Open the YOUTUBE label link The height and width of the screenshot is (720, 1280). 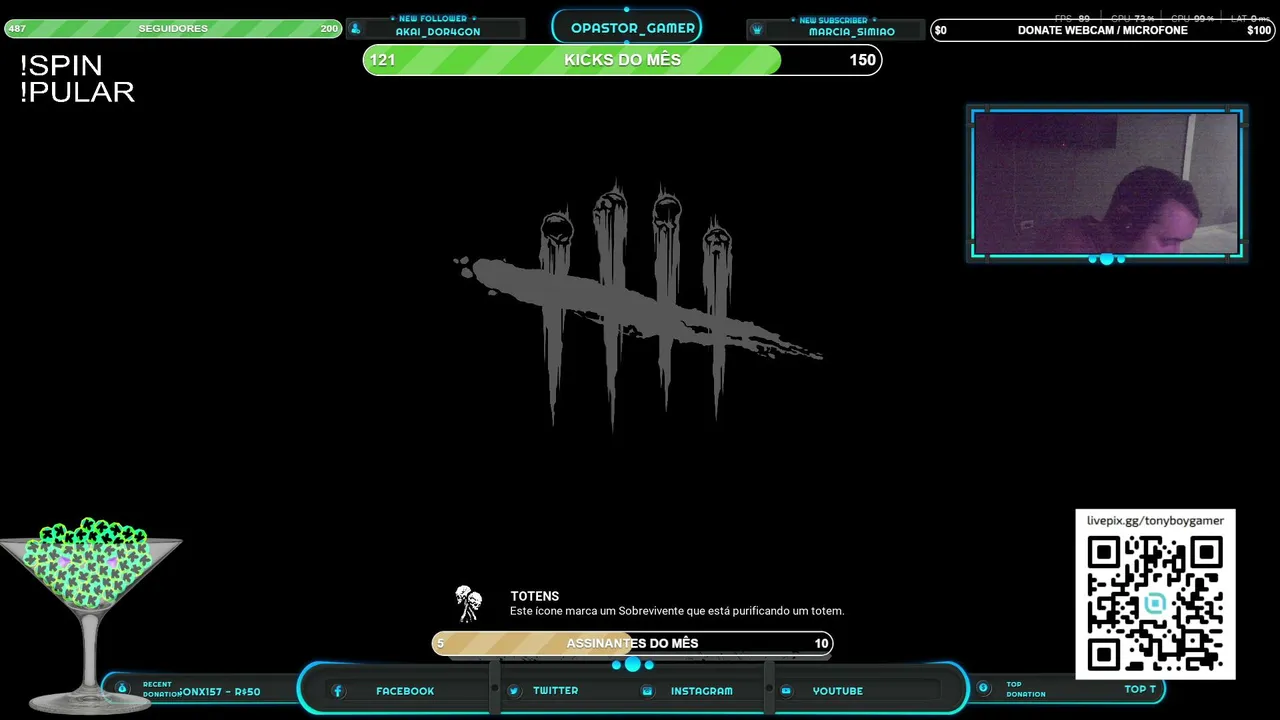pos(838,691)
